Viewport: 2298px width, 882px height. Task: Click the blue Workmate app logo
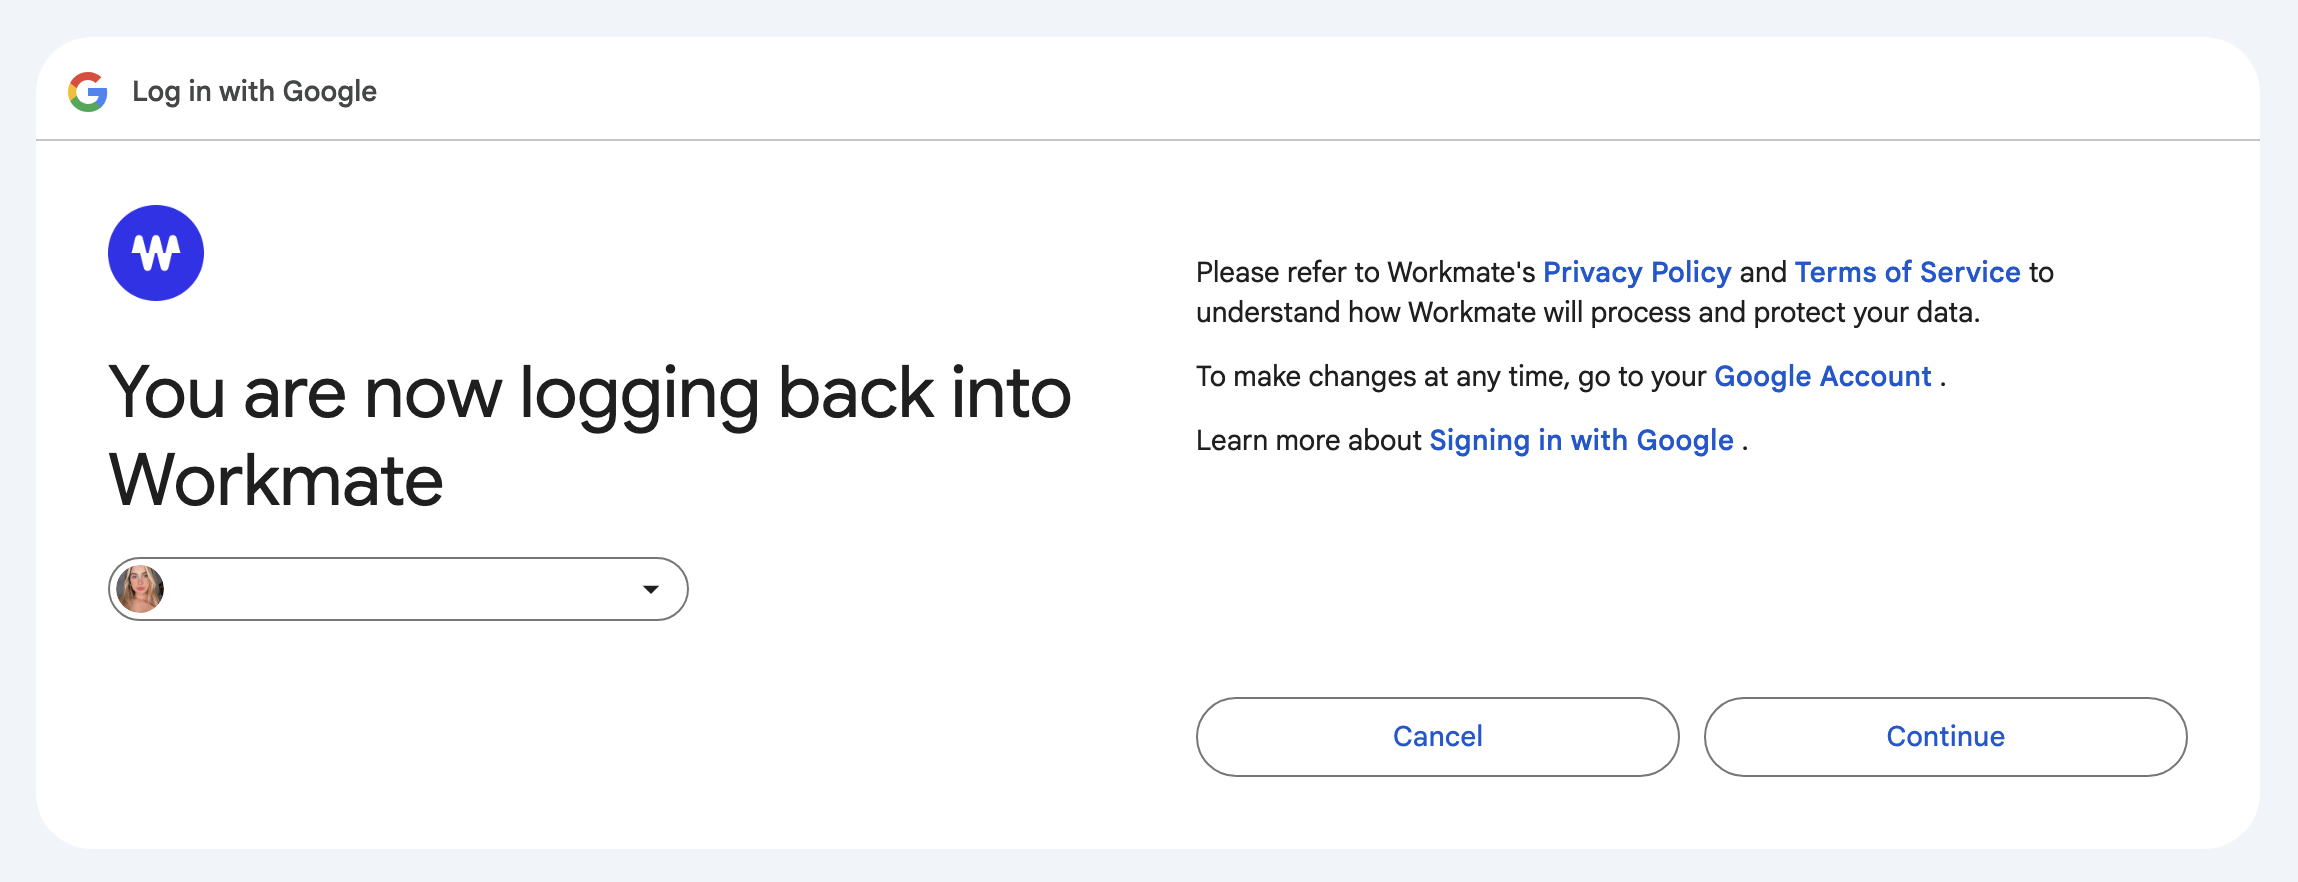pyautogui.click(x=156, y=253)
